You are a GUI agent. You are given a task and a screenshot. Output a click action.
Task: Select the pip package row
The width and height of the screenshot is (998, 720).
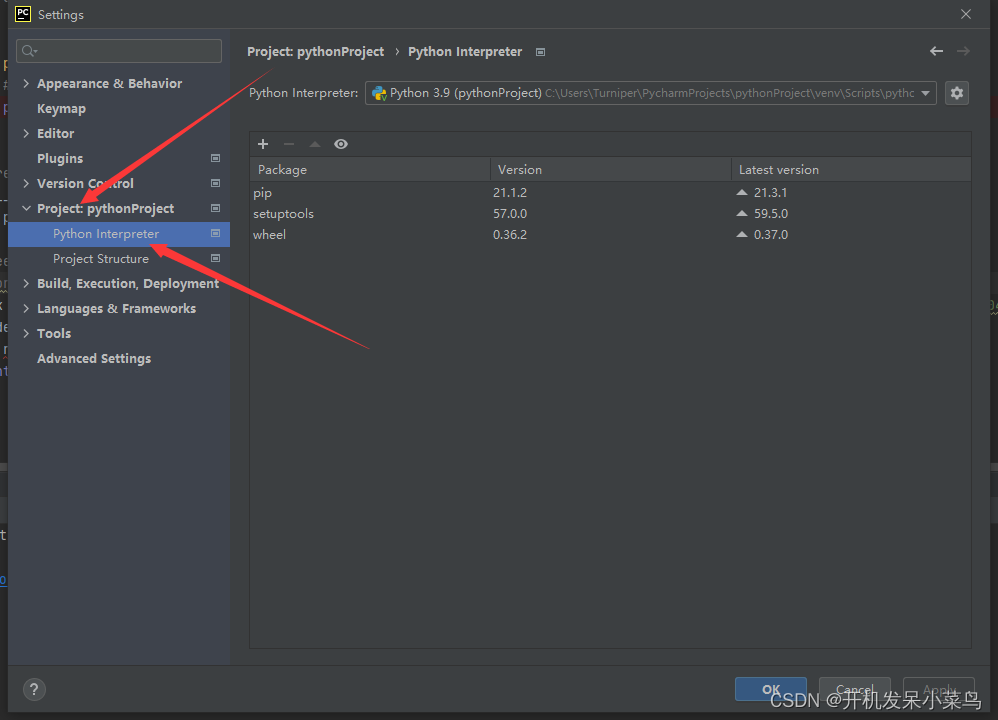(x=610, y=192)
